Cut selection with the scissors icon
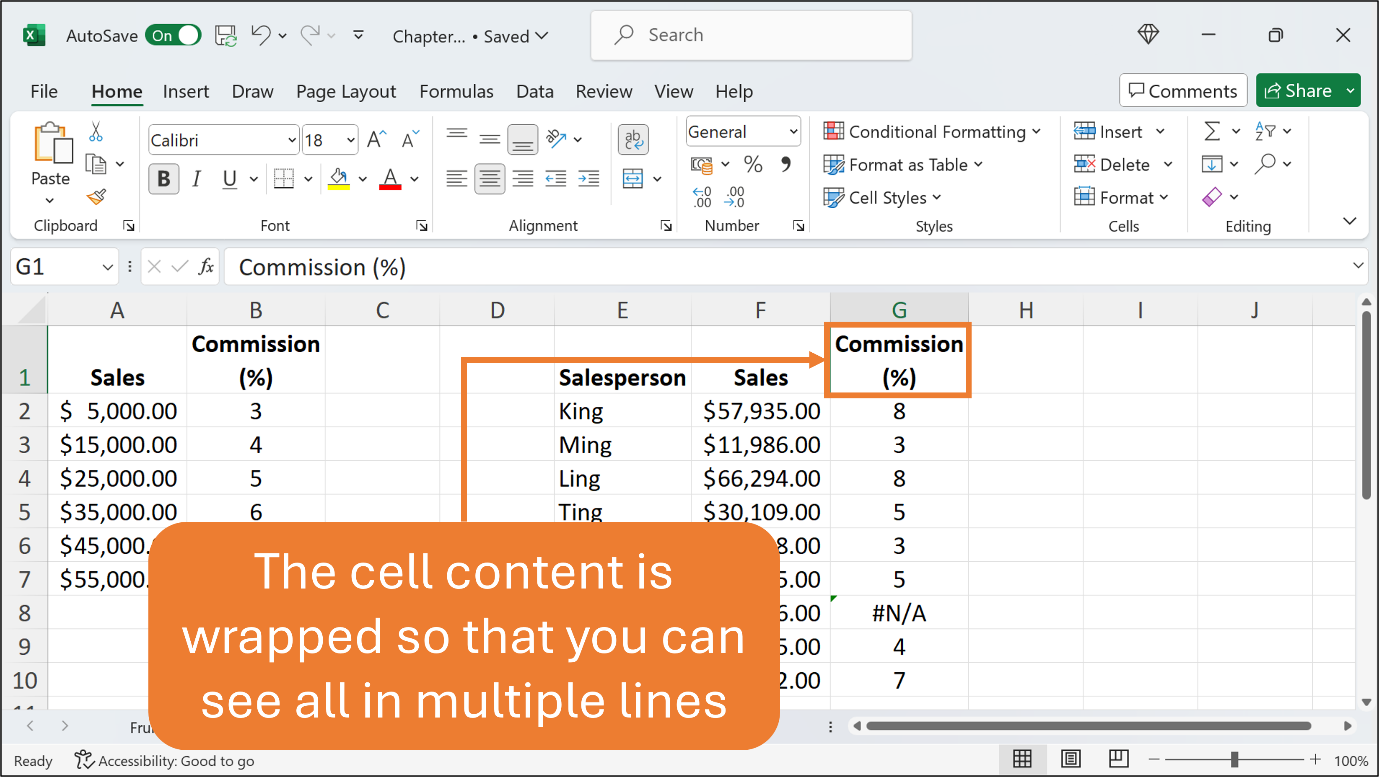1379x777 pixels. (96, 132)
